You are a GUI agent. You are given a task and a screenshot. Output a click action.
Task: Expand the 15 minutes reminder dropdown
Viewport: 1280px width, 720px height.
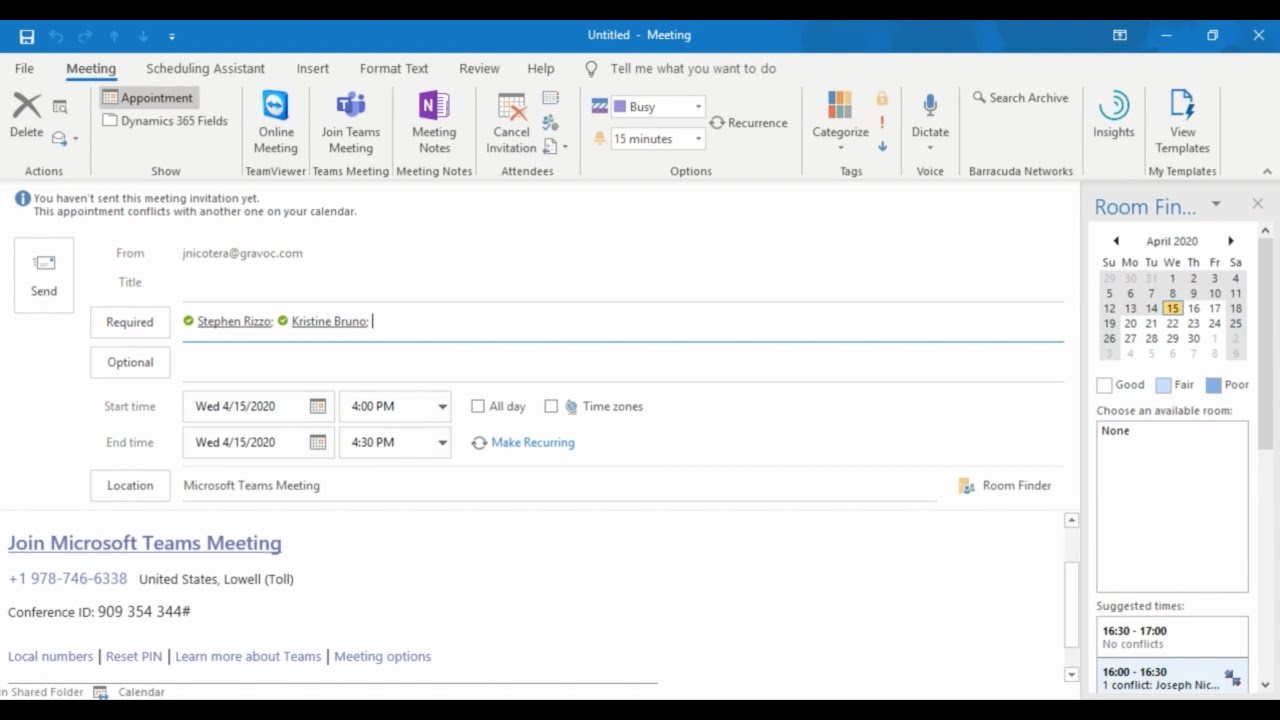[x=698, y=139]
